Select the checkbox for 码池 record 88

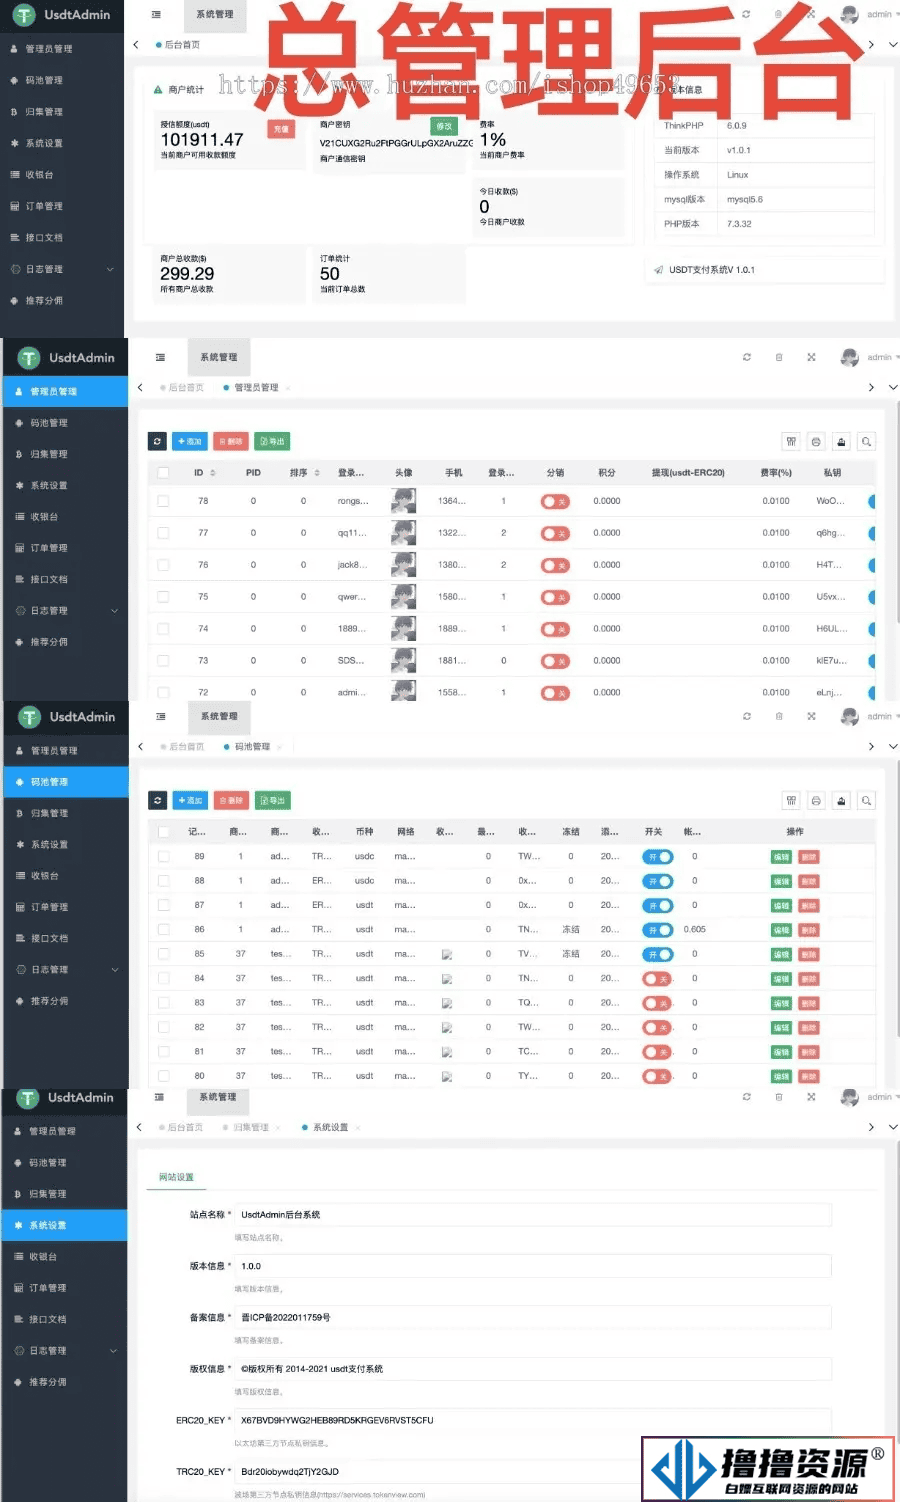[x=163, y=881]
